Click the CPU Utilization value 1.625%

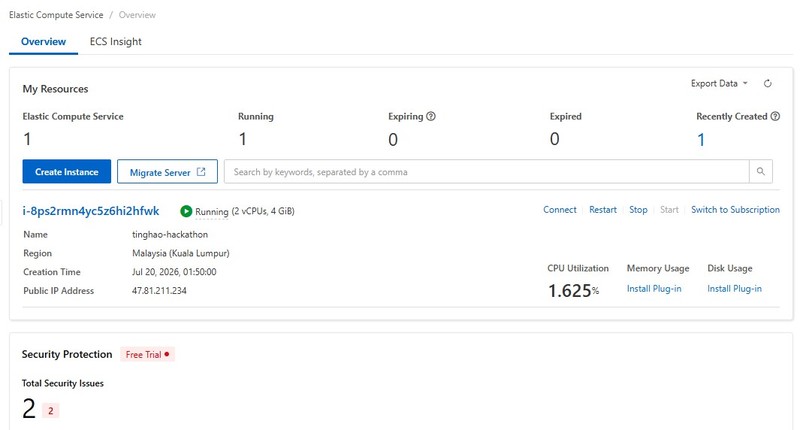[x=573, y=291]
